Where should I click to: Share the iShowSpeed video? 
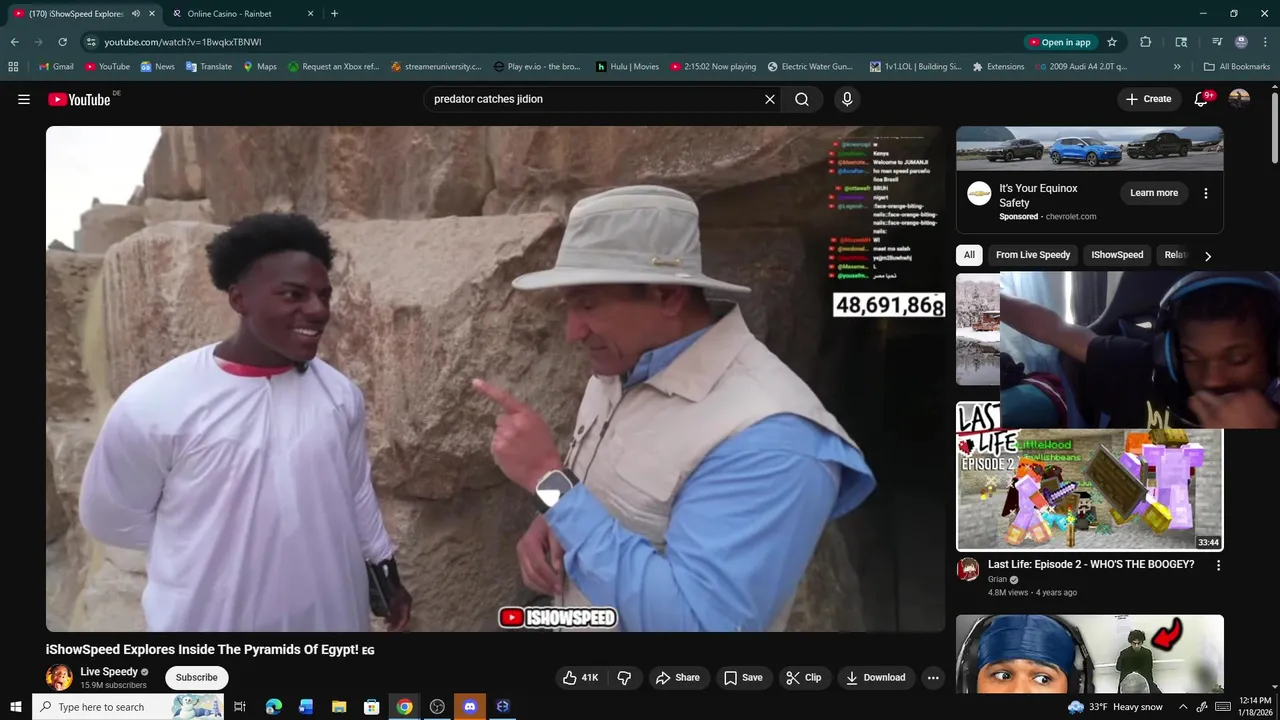click(678, 677)
